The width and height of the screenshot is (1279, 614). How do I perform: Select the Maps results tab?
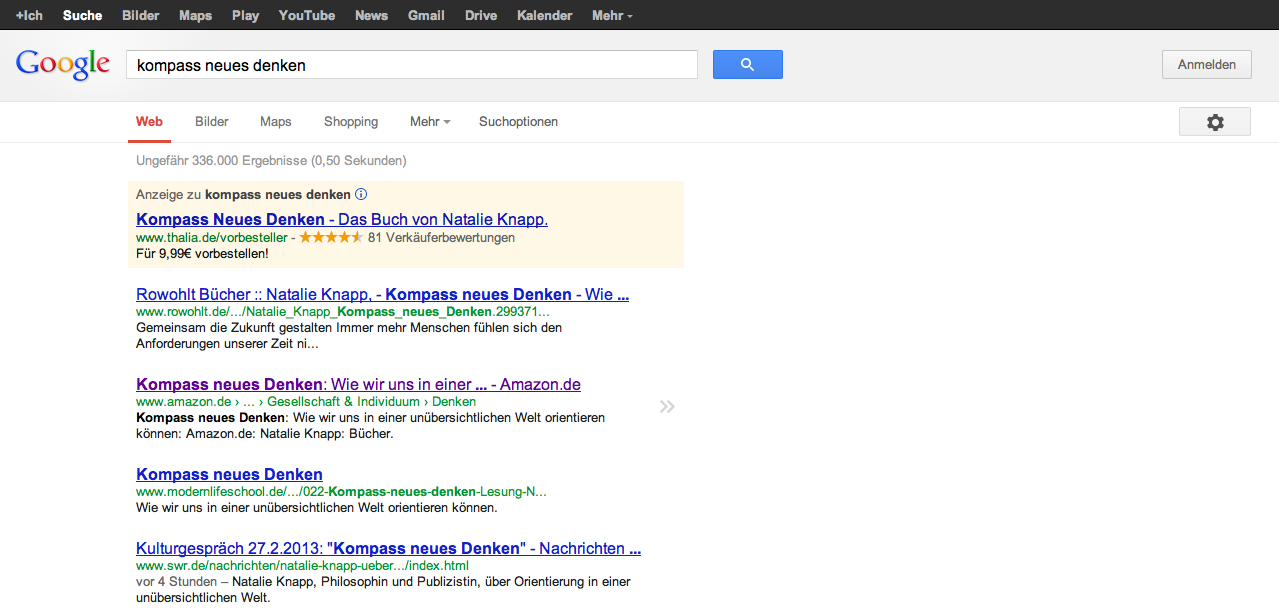click(x=276, y=122)
